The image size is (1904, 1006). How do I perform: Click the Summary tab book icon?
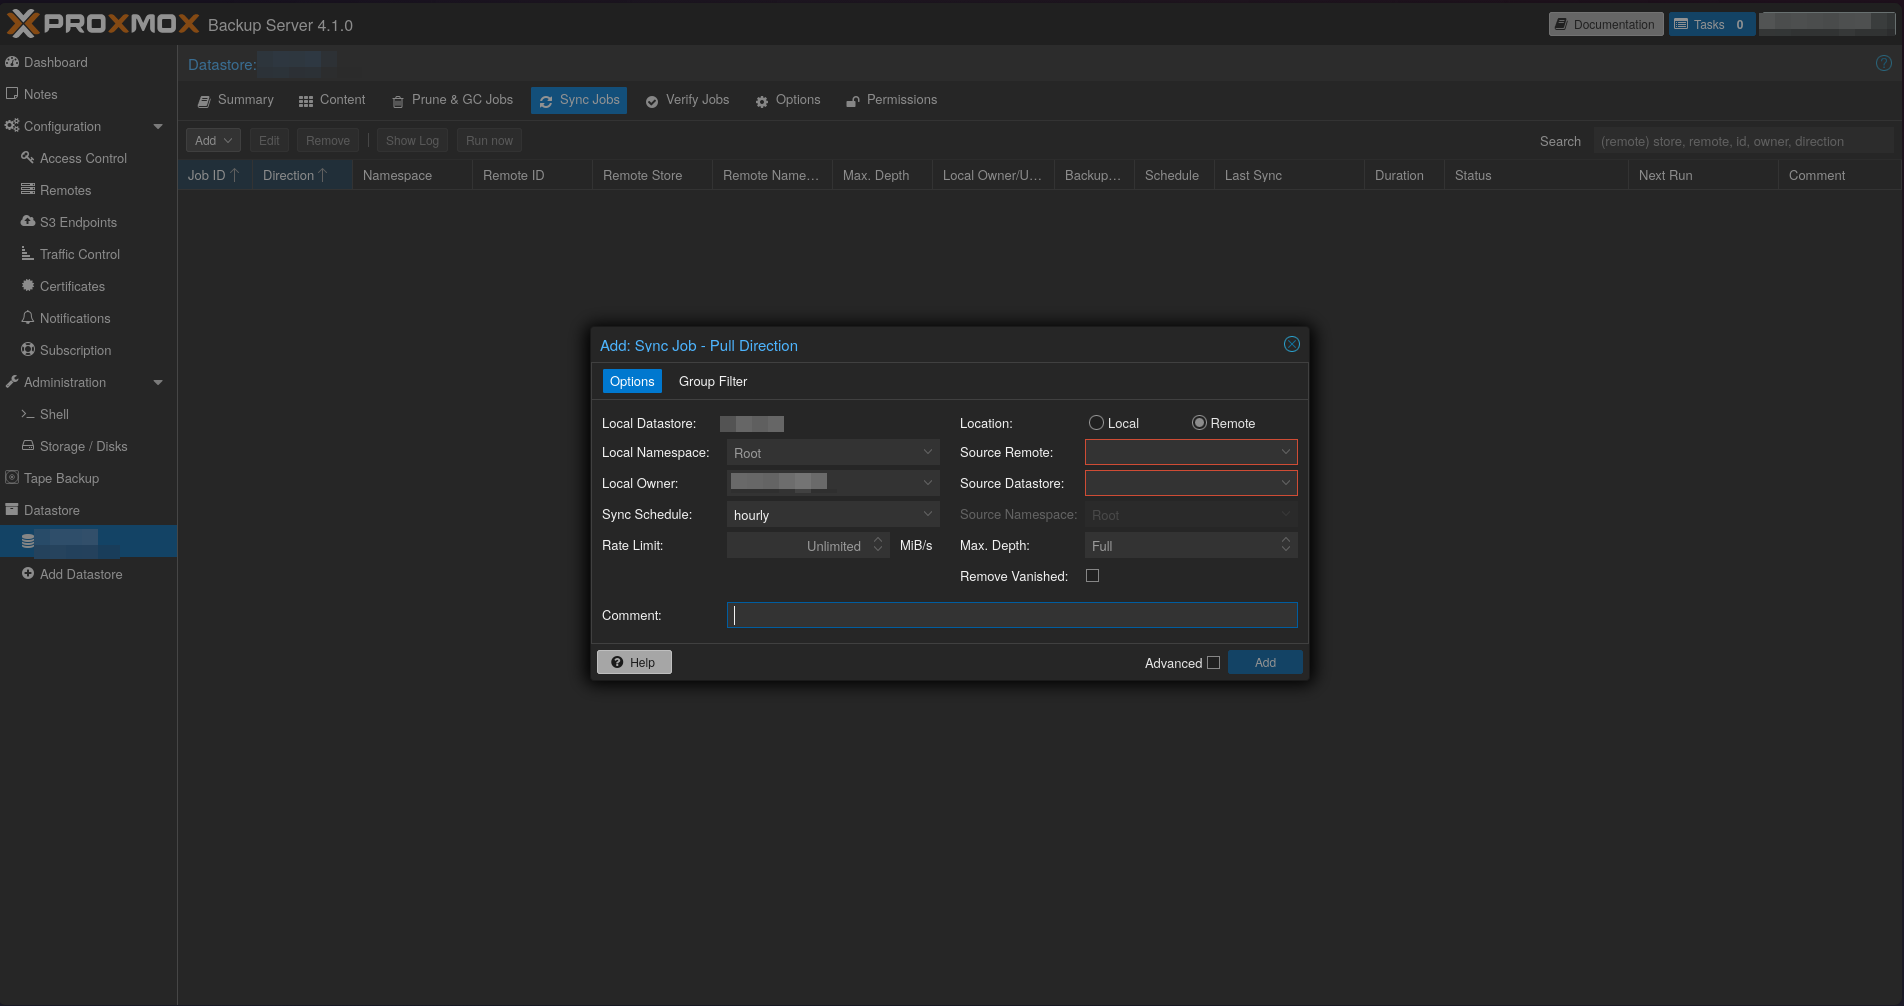coord(204,101)
